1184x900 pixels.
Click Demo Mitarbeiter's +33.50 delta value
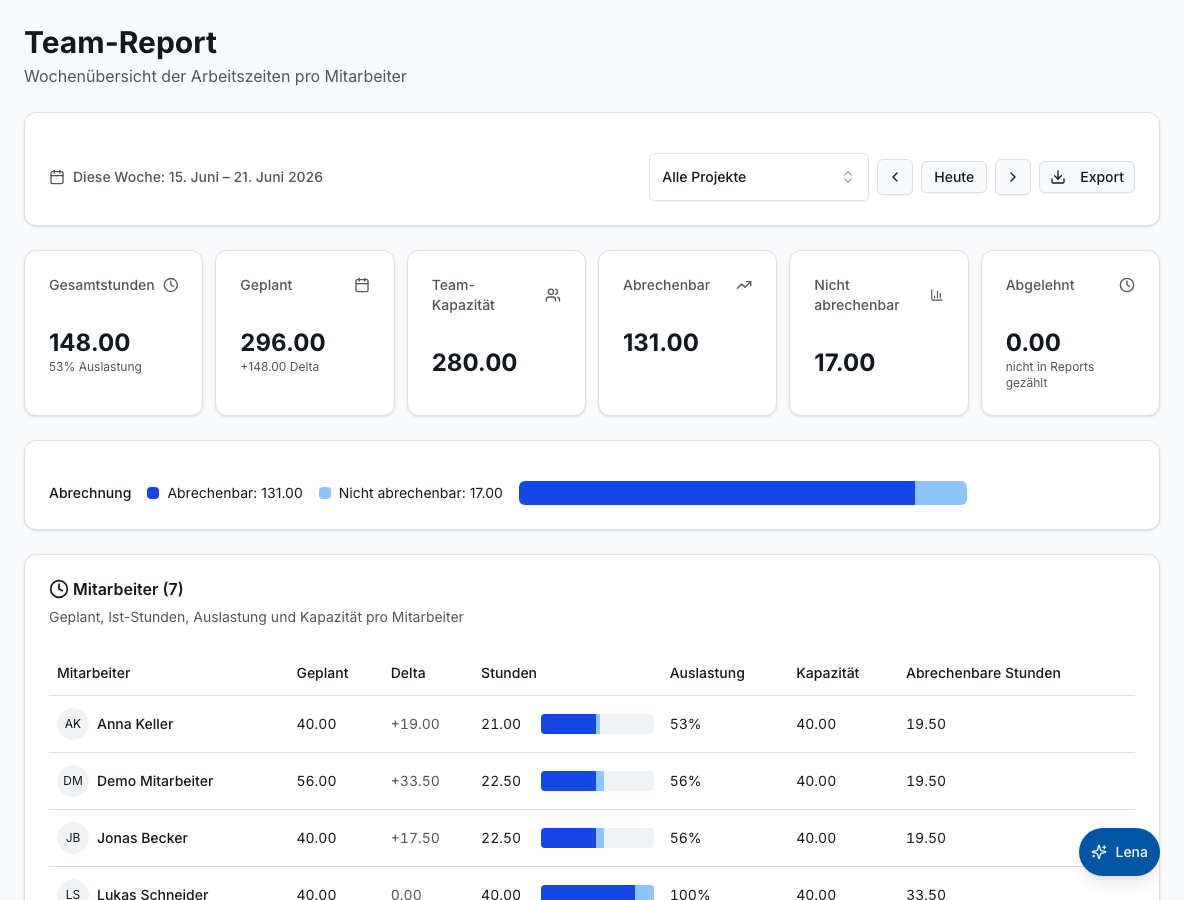(x=415, y=781)
